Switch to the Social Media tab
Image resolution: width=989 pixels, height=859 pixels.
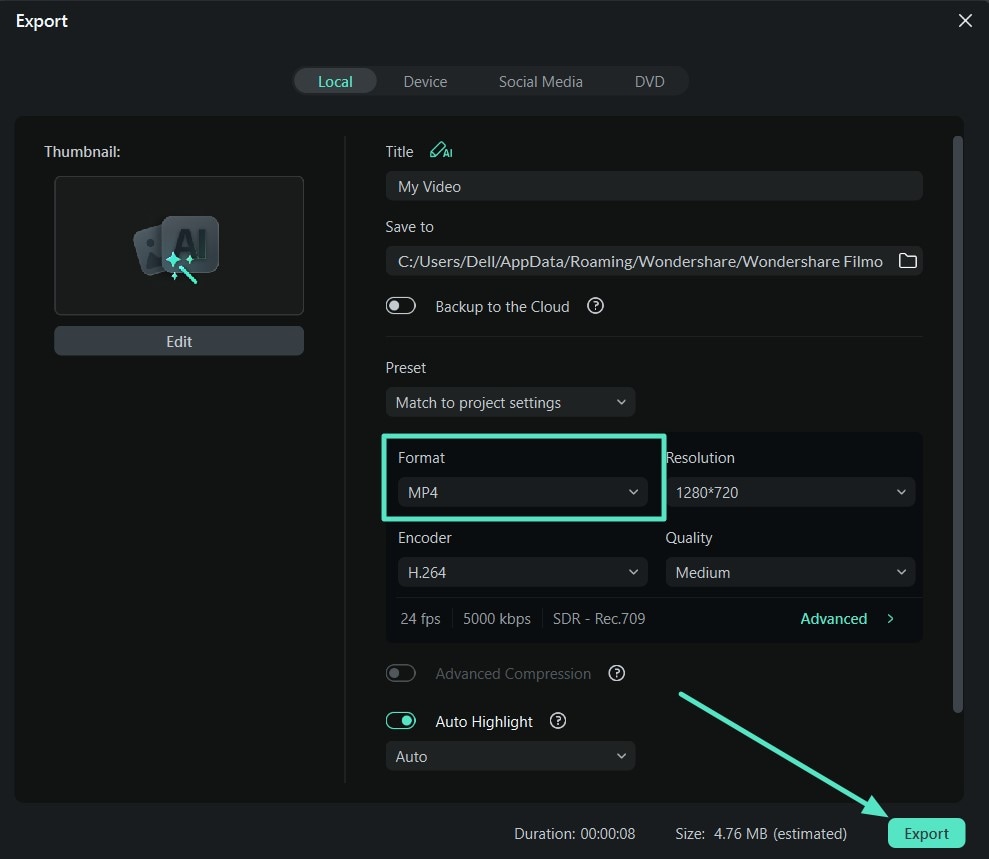point(541,81)
